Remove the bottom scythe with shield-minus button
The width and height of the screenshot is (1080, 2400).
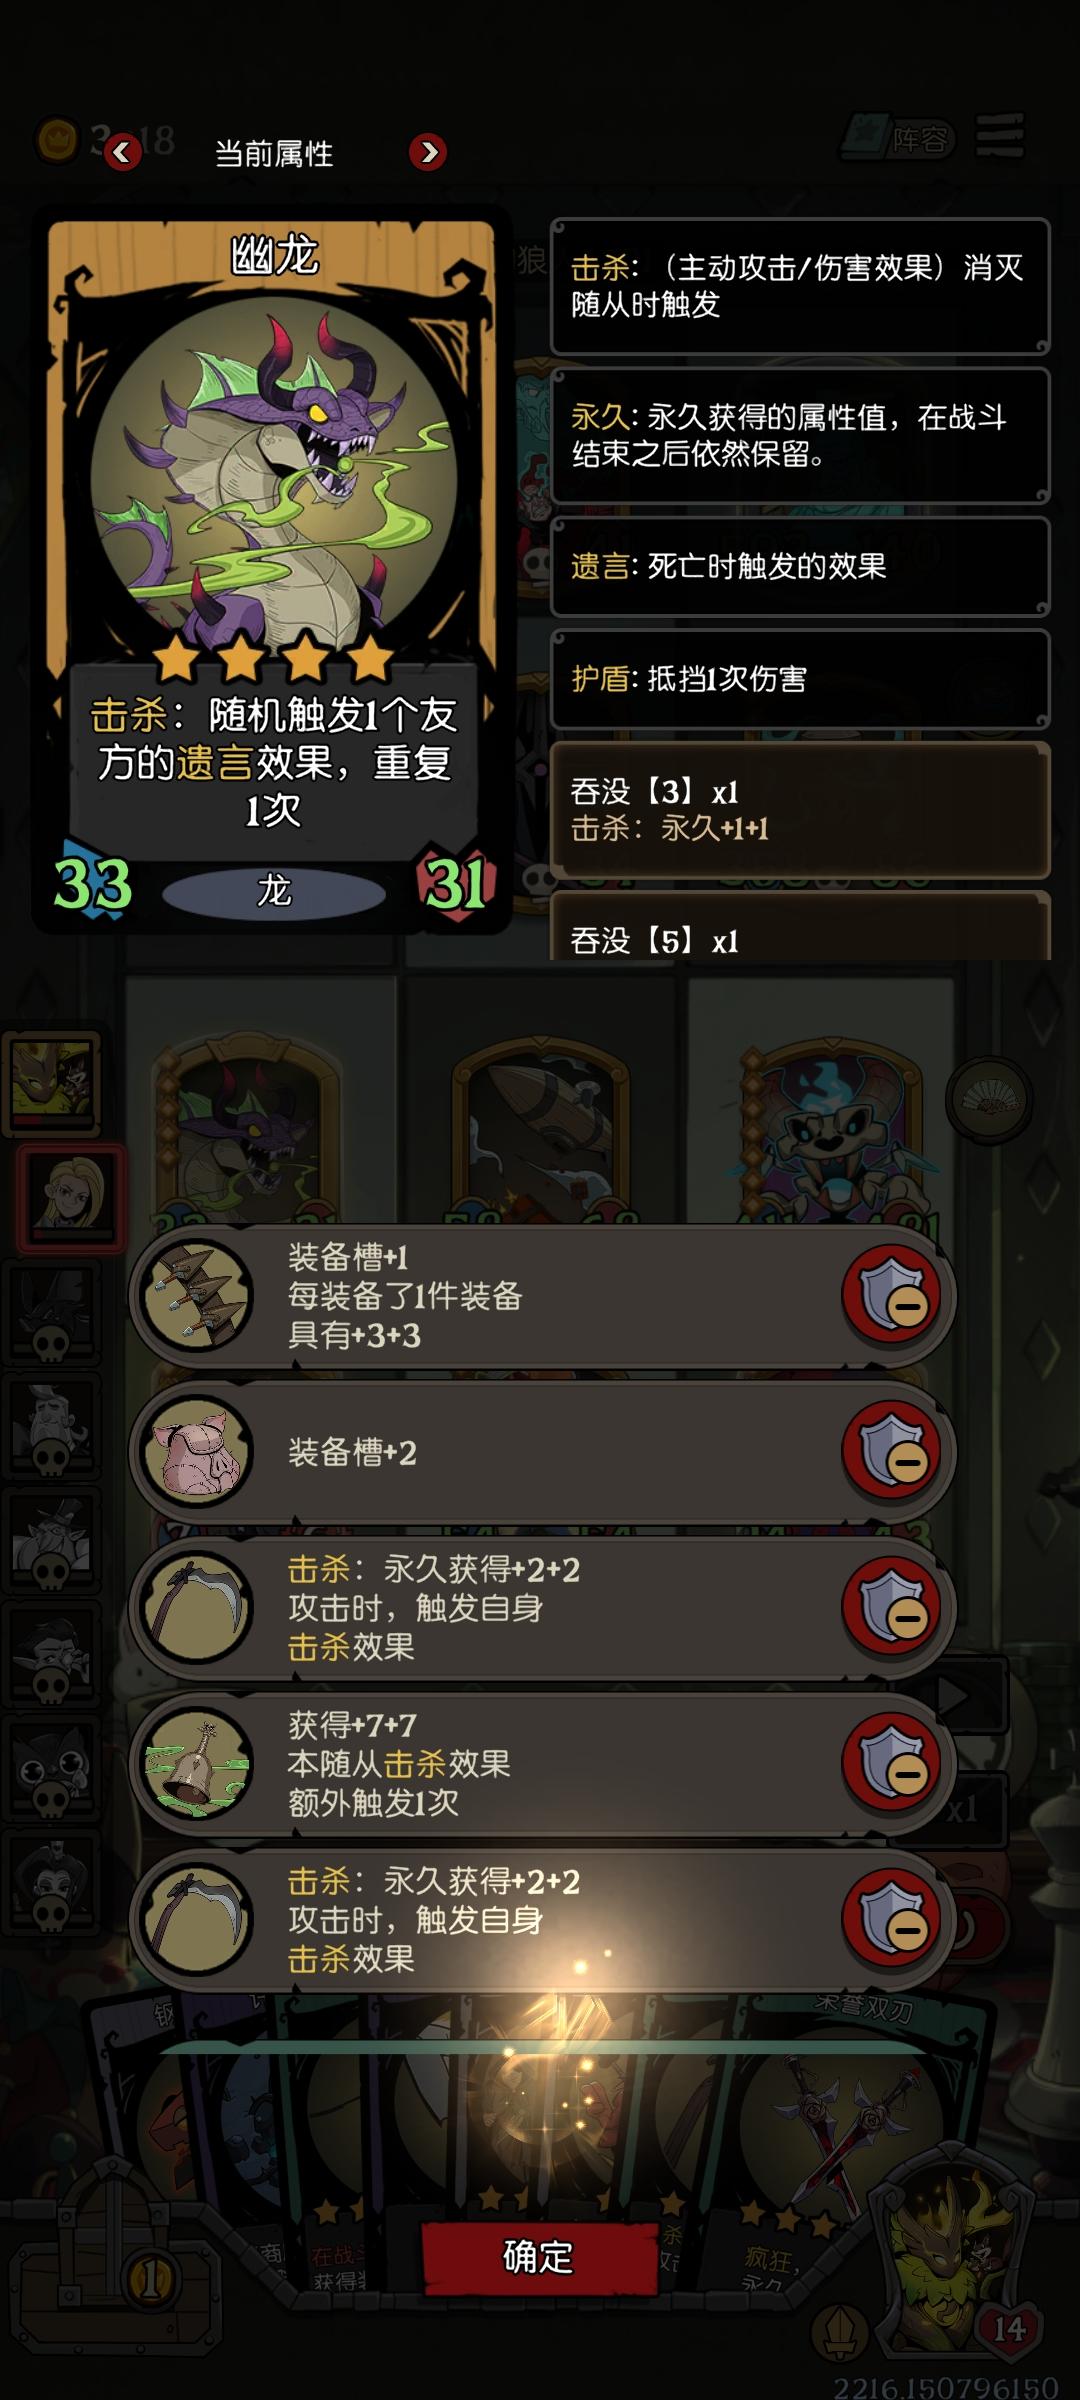893,1919
